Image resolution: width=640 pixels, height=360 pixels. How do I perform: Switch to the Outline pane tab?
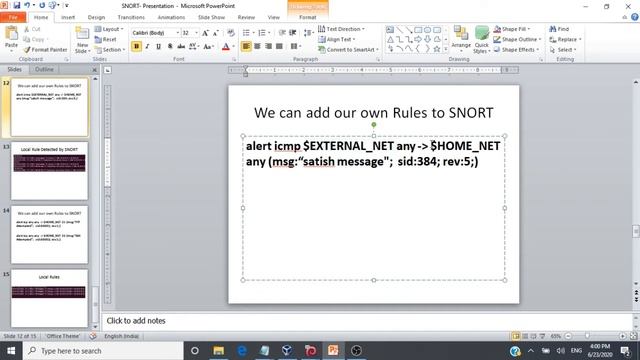click(x=44, y=69)
